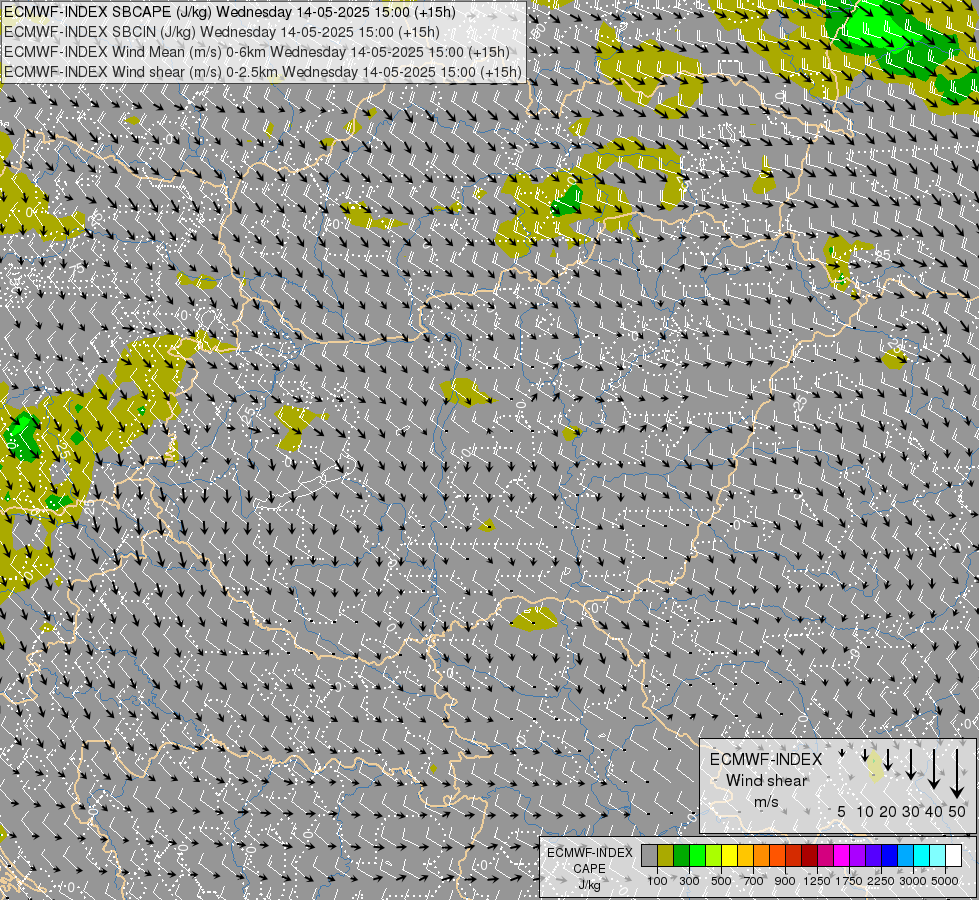
Task: Select the lime yellow-green CAPE legend swatch
Action: coord(713,855)
